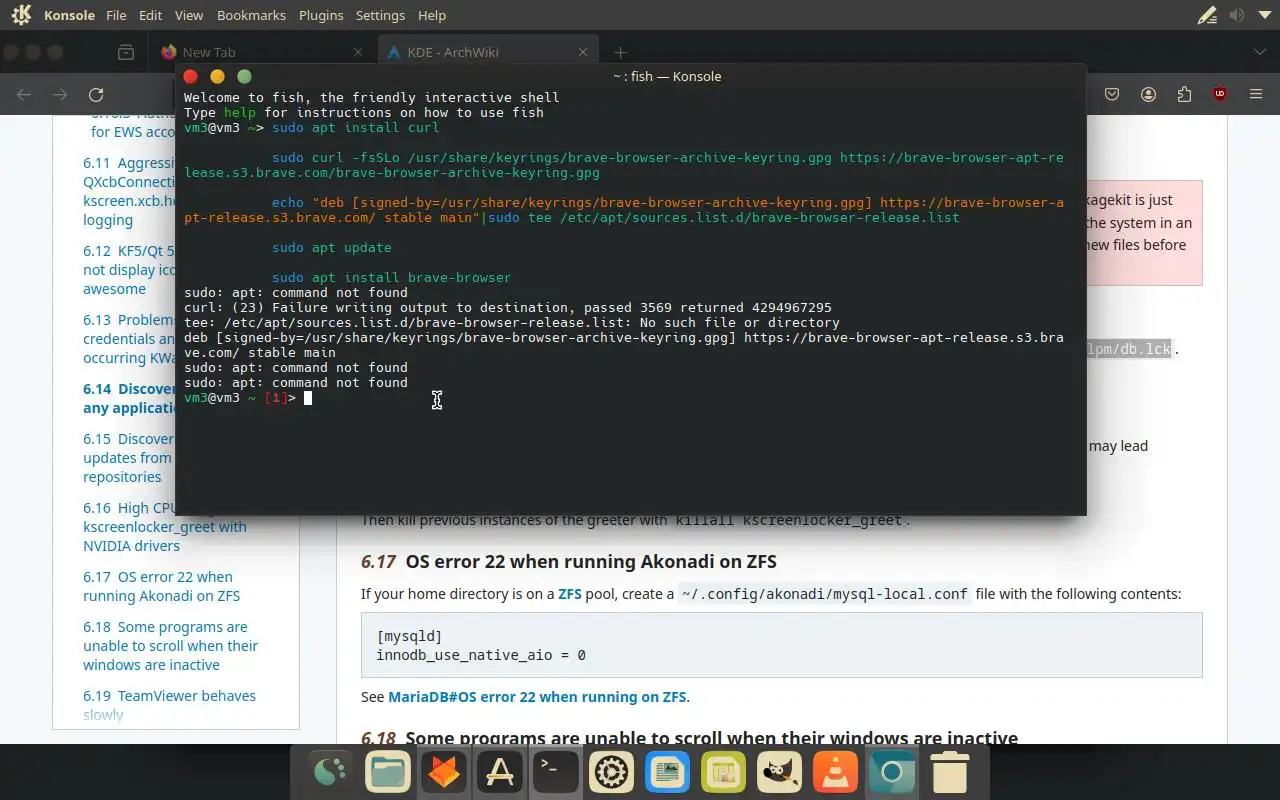Open the terminal icon in the dock
Screen dimensions: 1280x800
tap(555, 771)
